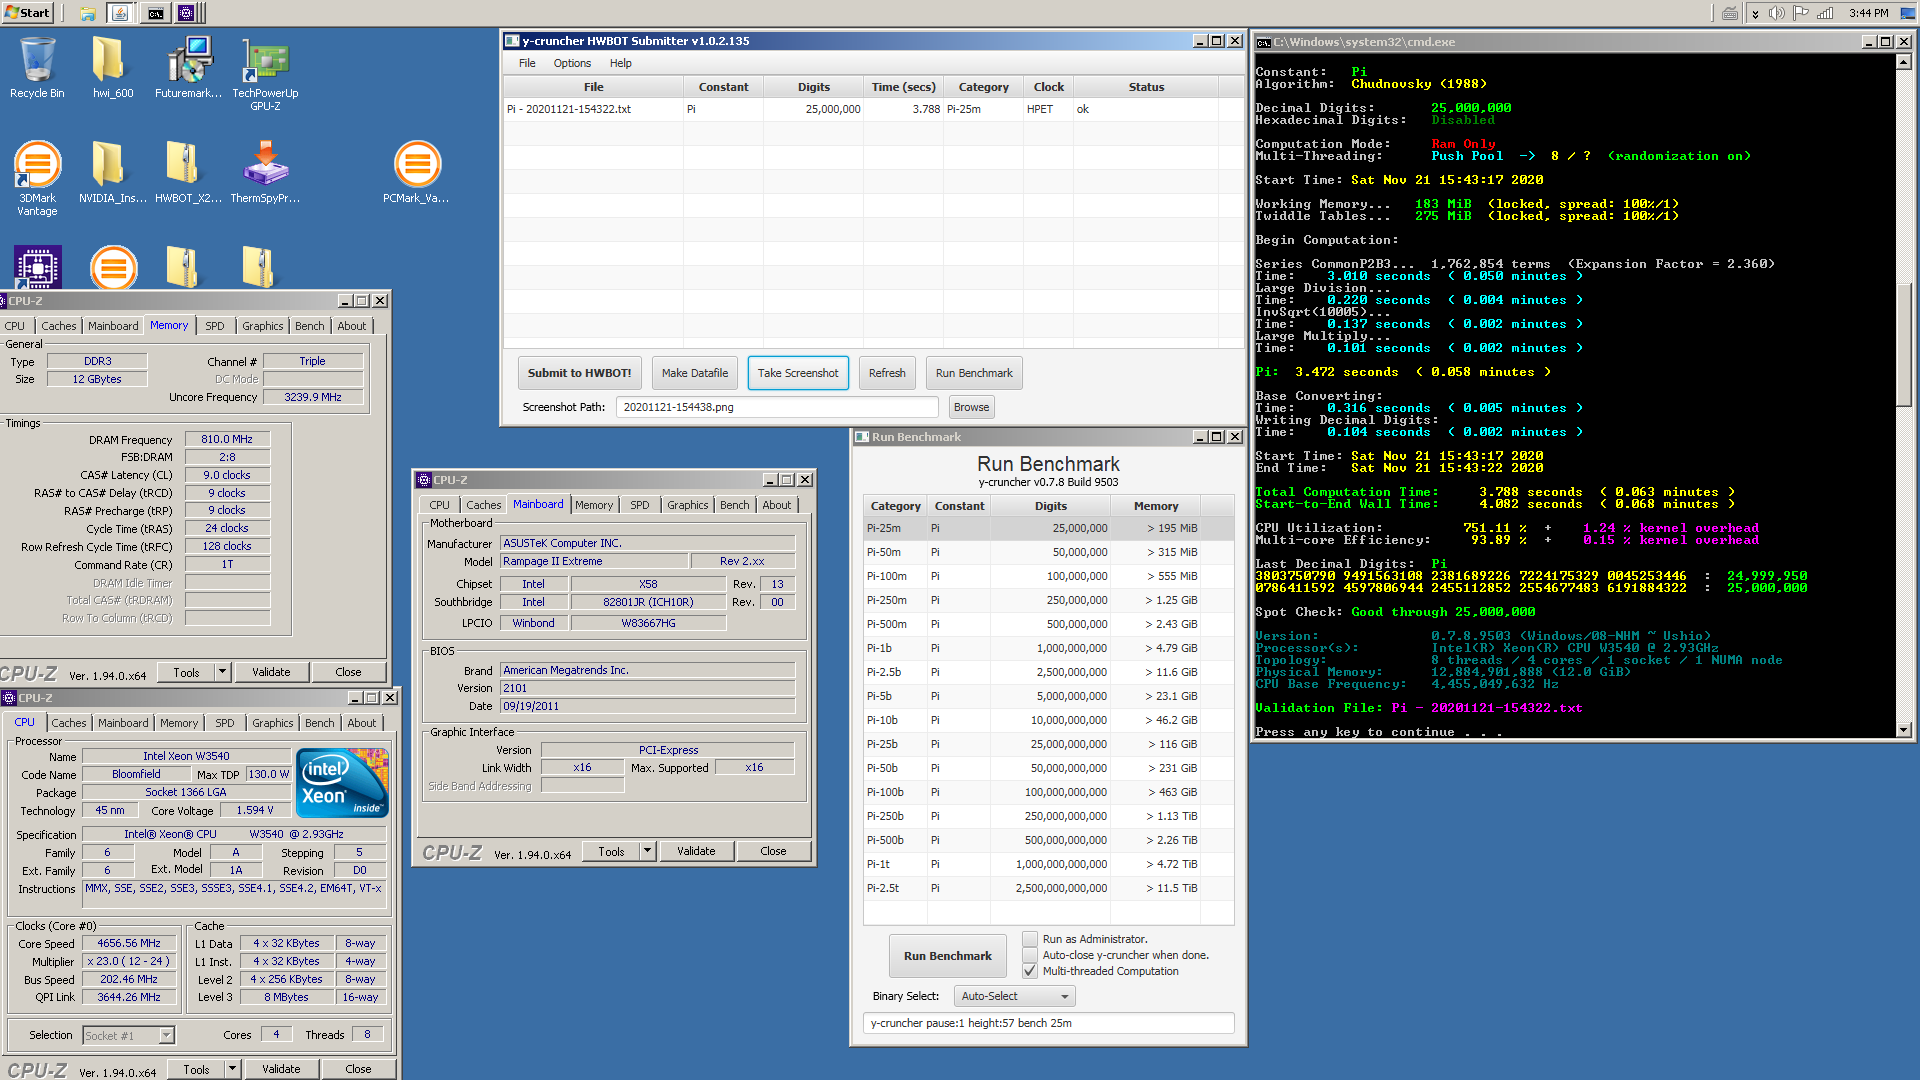Click Submit to HWBOT! button

coord(580,373)
